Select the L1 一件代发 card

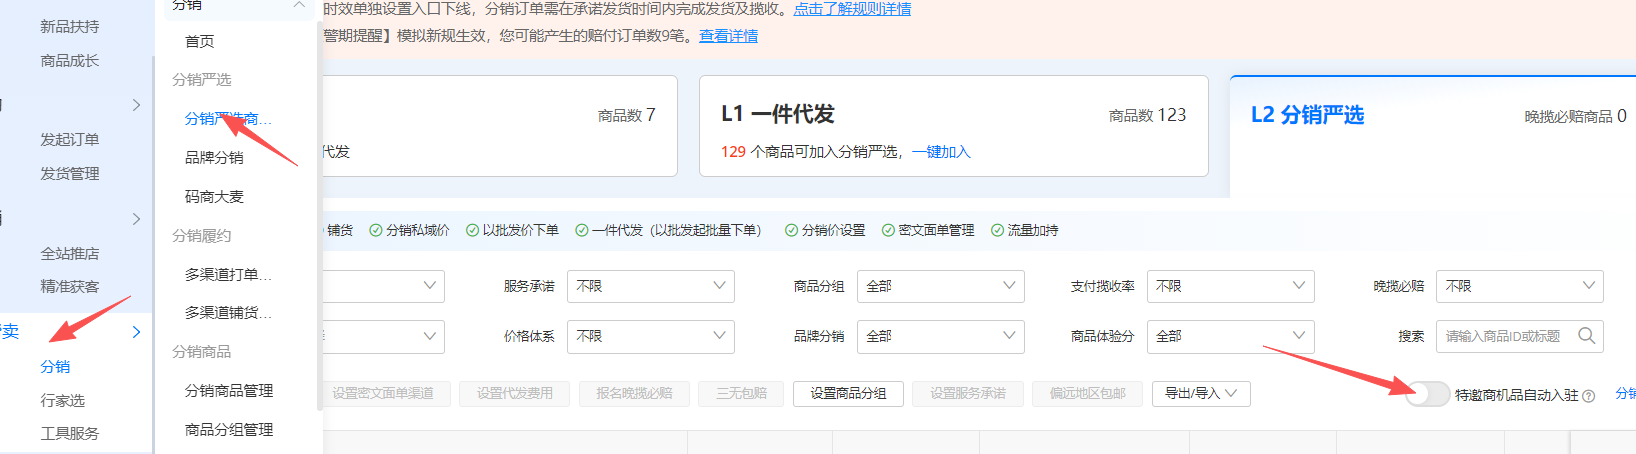point(953,126)
